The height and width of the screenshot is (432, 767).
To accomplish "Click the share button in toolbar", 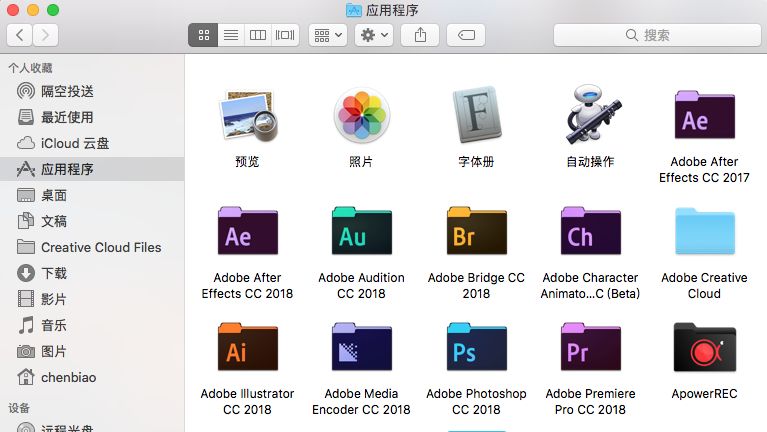I will pyautogui.click(x=420, y=35).
